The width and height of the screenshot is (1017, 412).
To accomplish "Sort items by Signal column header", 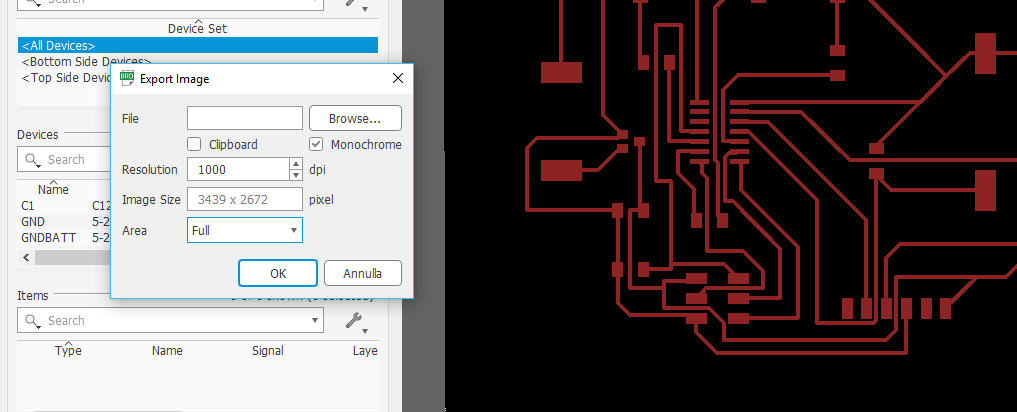I will point(268,350).
